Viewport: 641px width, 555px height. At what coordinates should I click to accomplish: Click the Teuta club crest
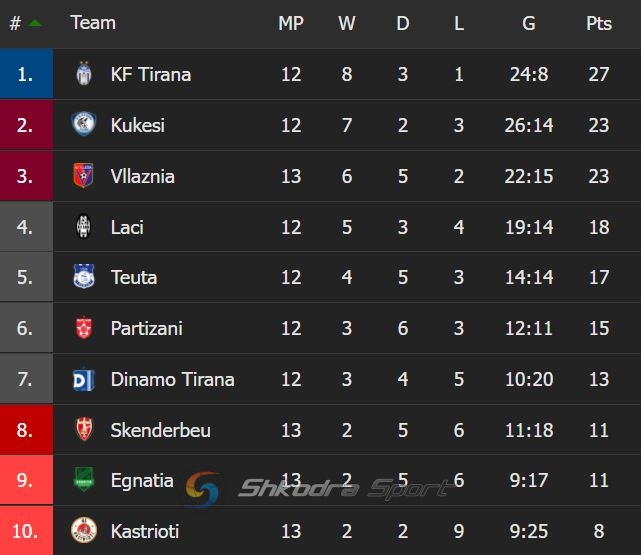84,277
